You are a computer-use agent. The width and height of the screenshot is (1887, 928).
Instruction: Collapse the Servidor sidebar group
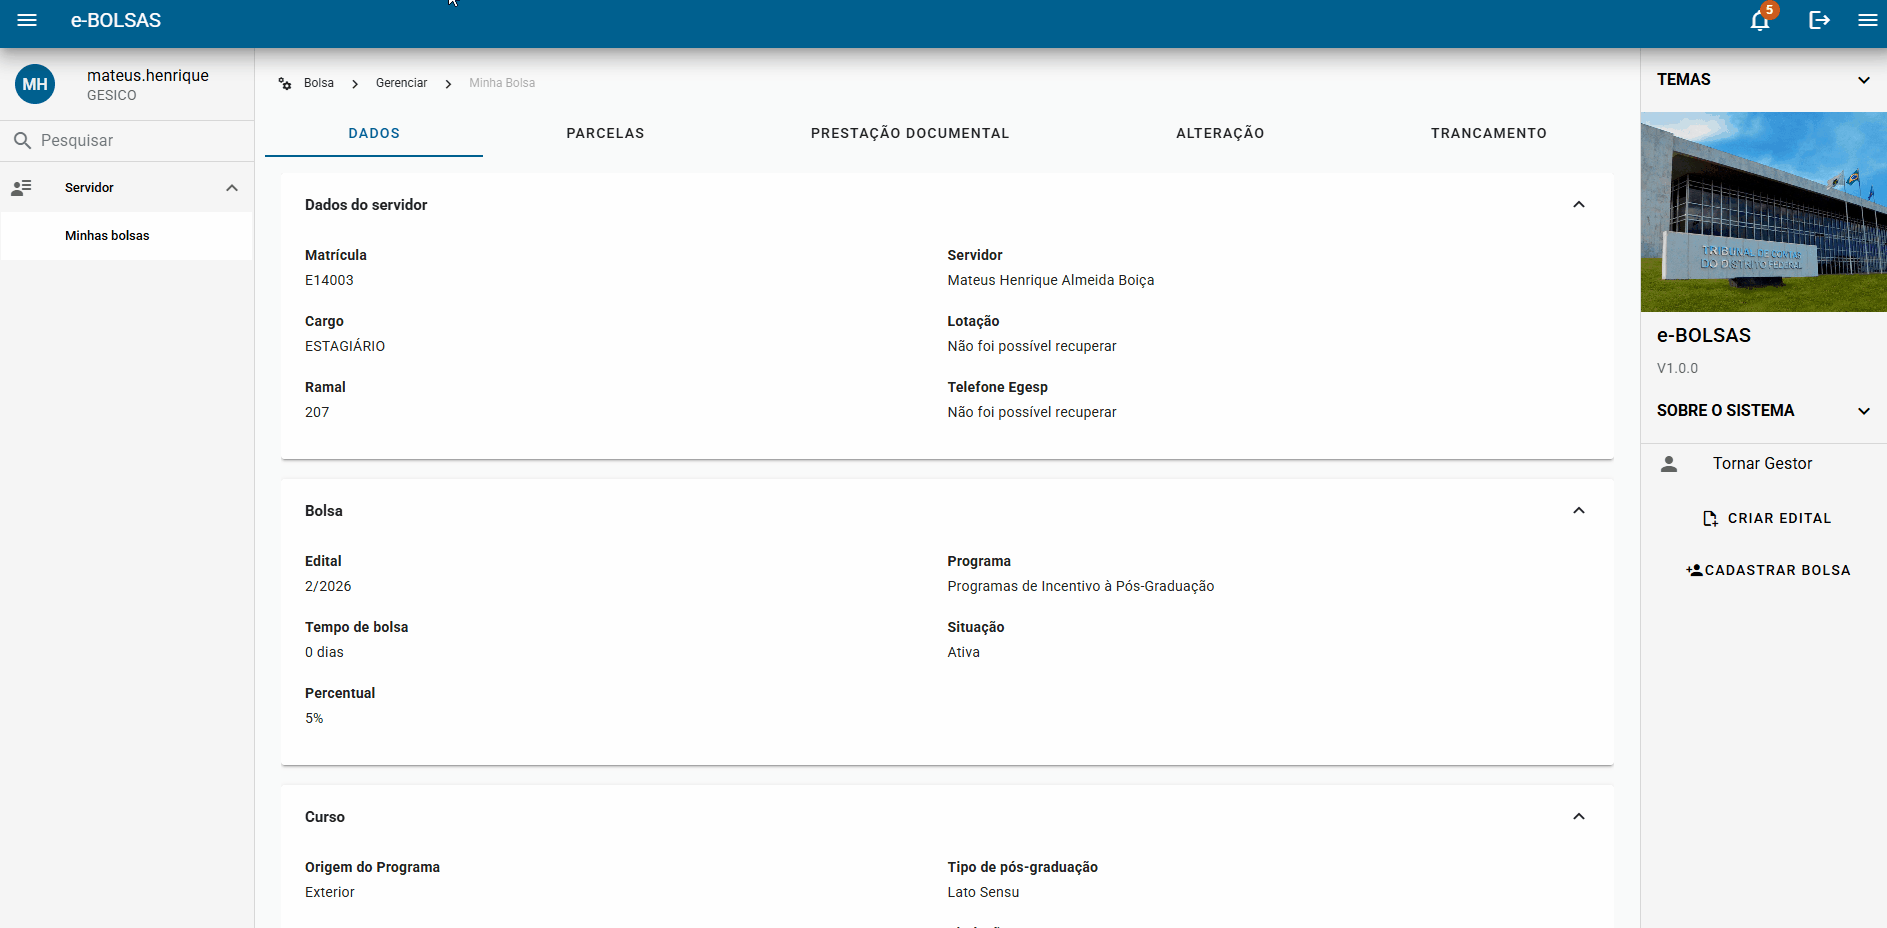click(x=232, y=188)
